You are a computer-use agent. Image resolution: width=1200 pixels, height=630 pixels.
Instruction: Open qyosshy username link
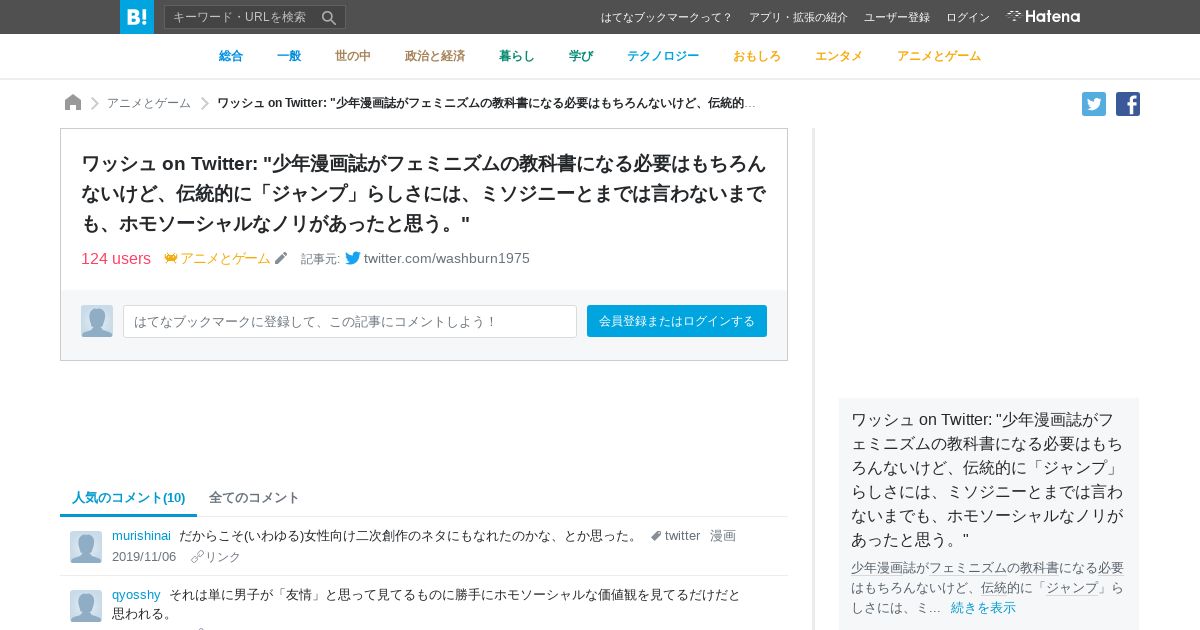coord(136,595)
